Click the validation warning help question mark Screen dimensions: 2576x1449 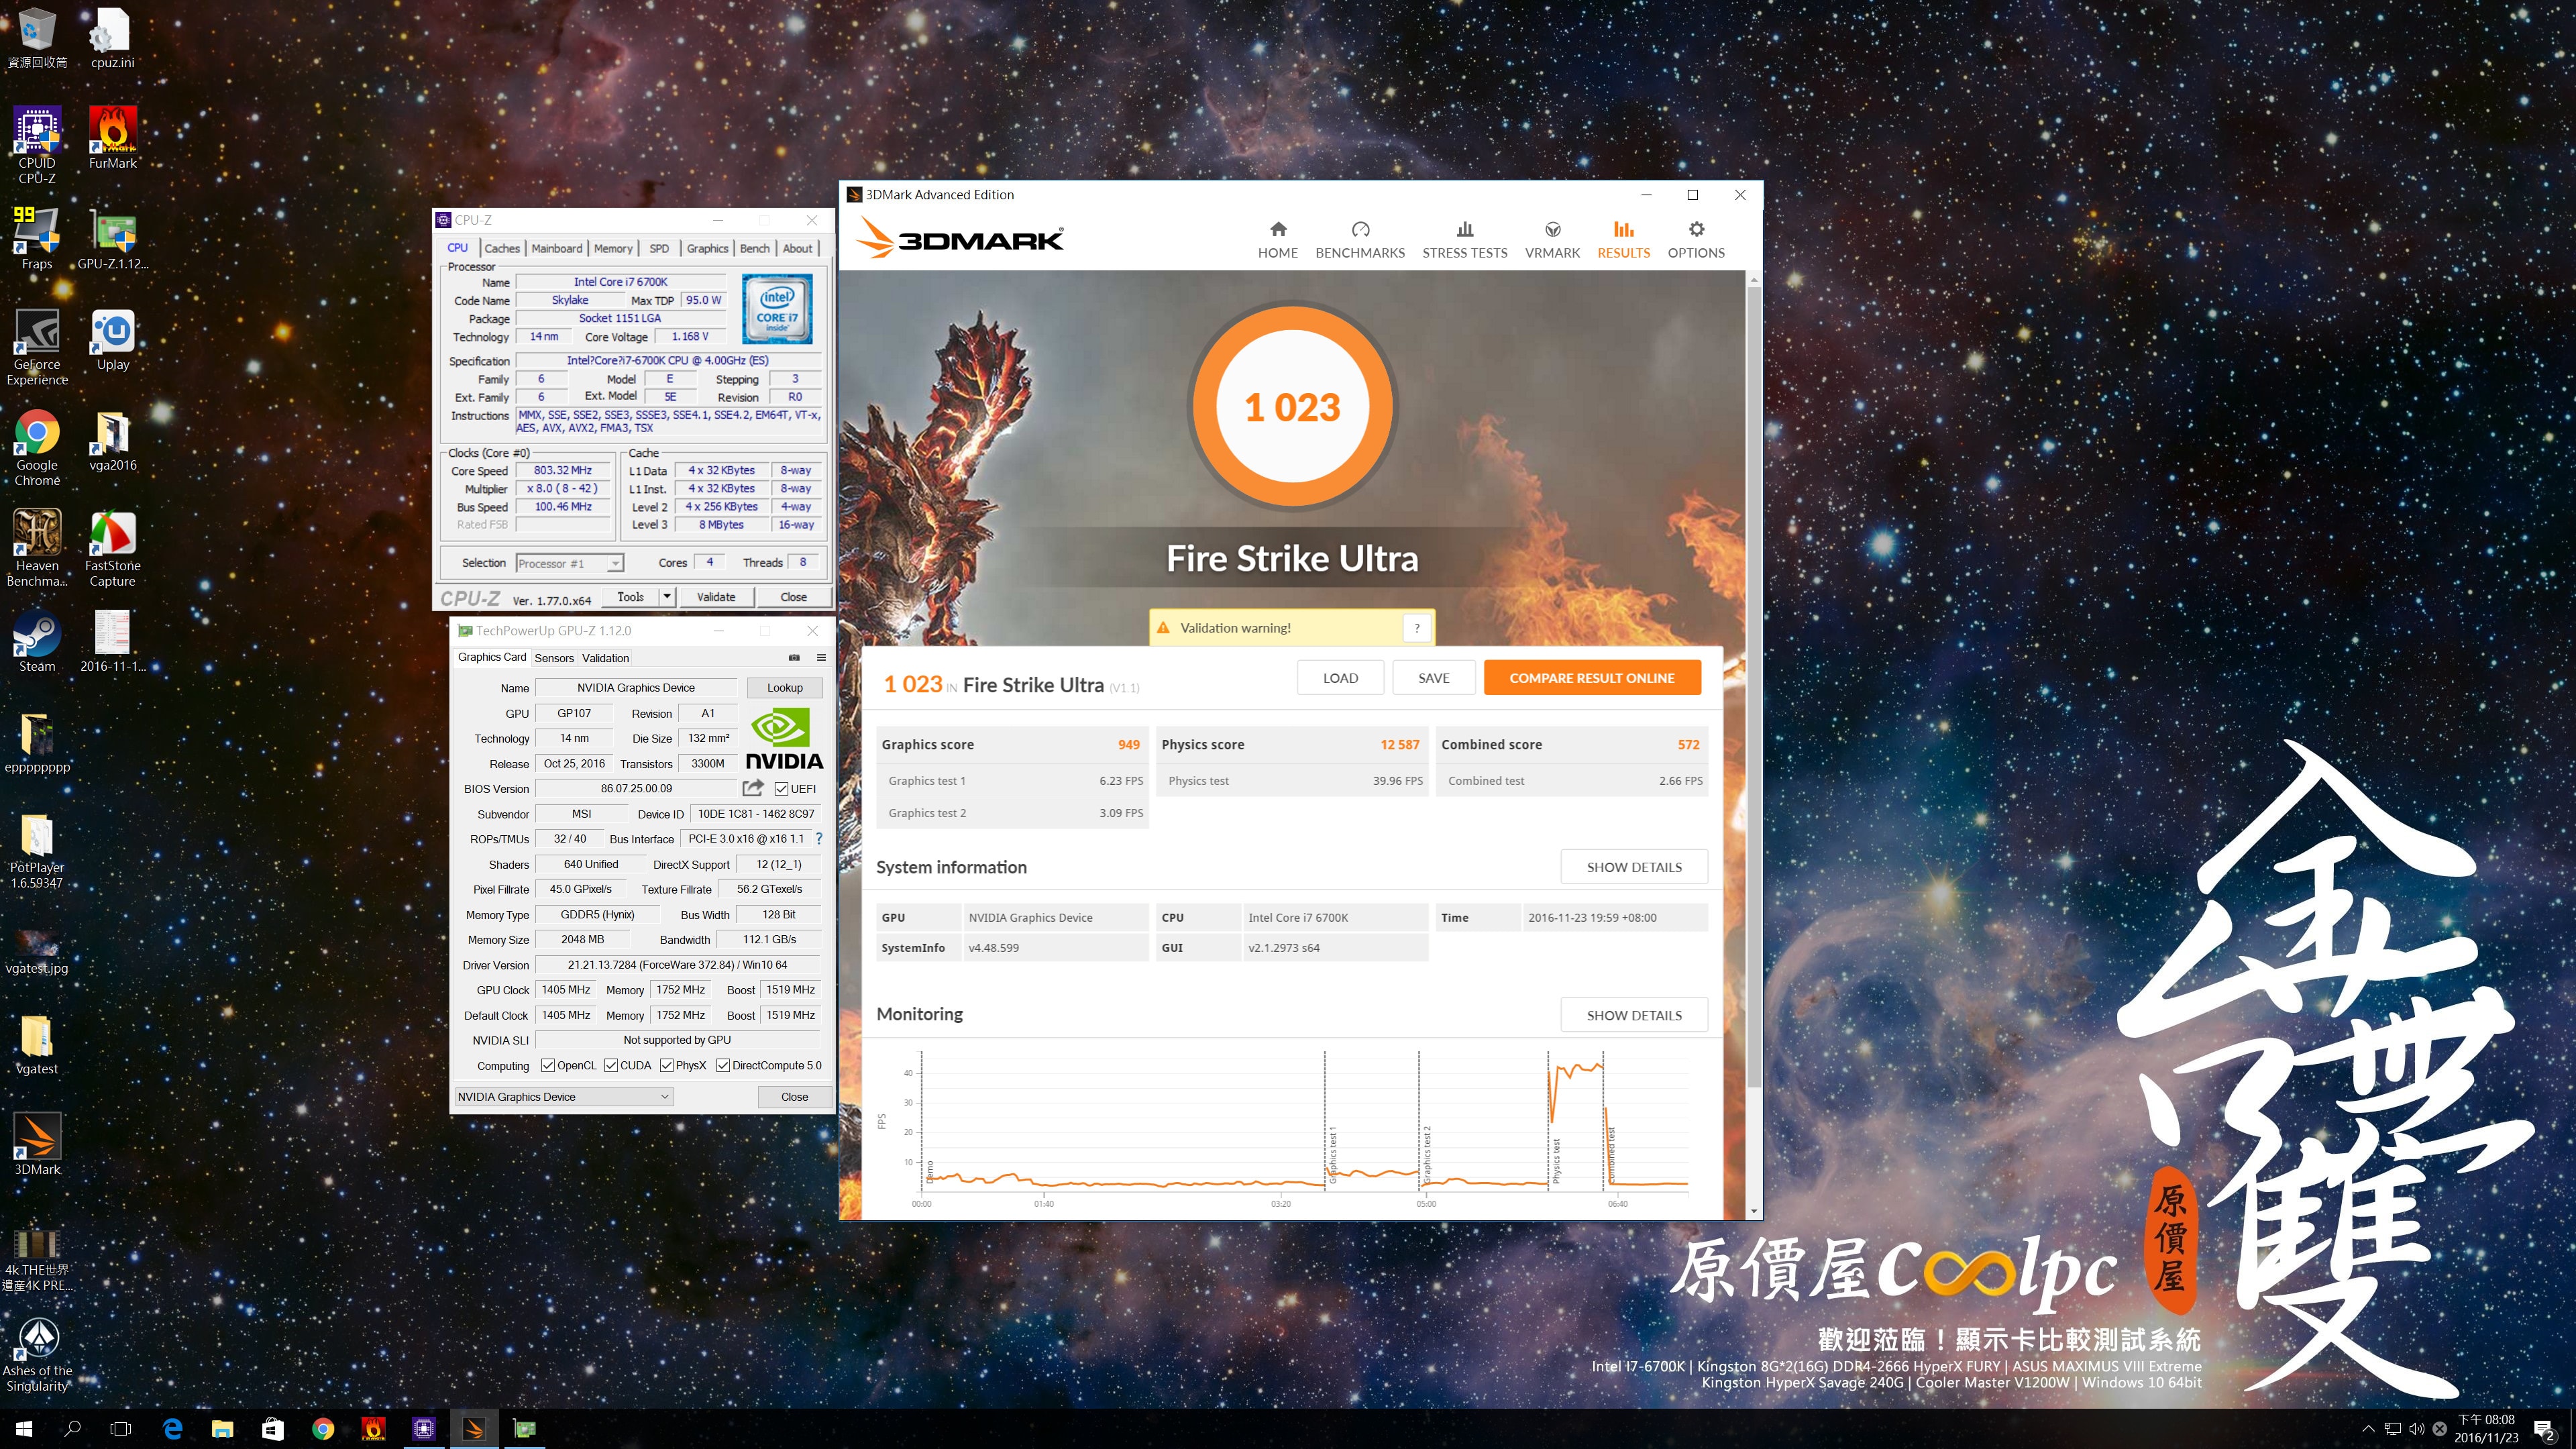[1416, 628]
